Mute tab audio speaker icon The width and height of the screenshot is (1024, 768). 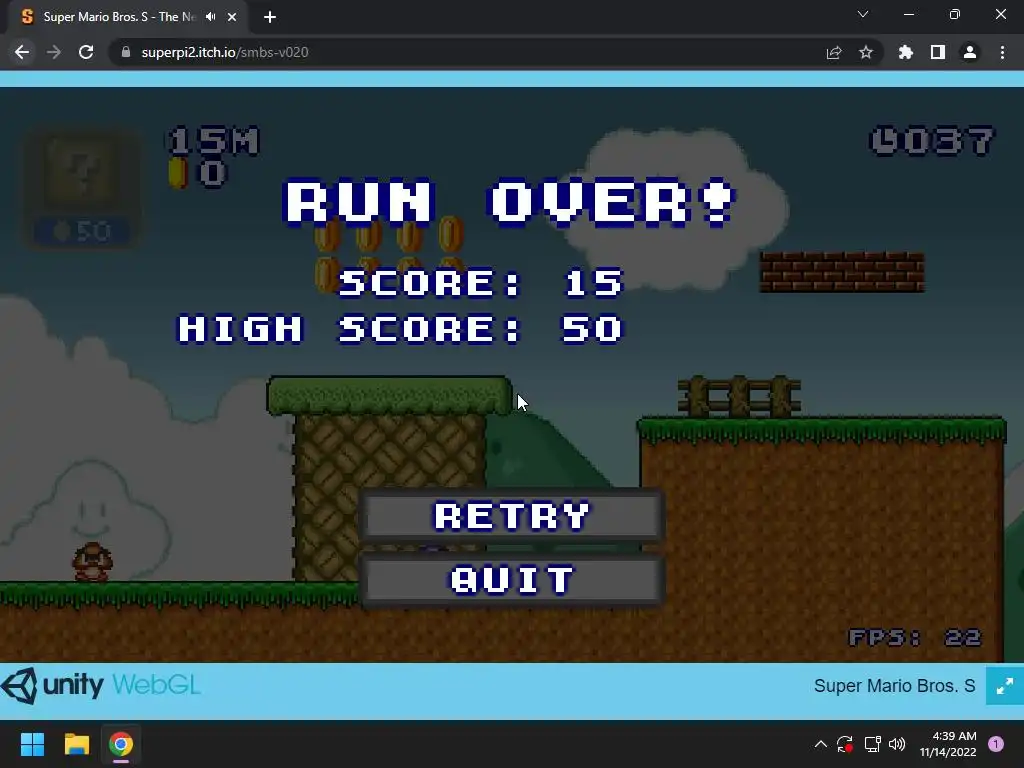pyautogui.click(x=210, y=17)
